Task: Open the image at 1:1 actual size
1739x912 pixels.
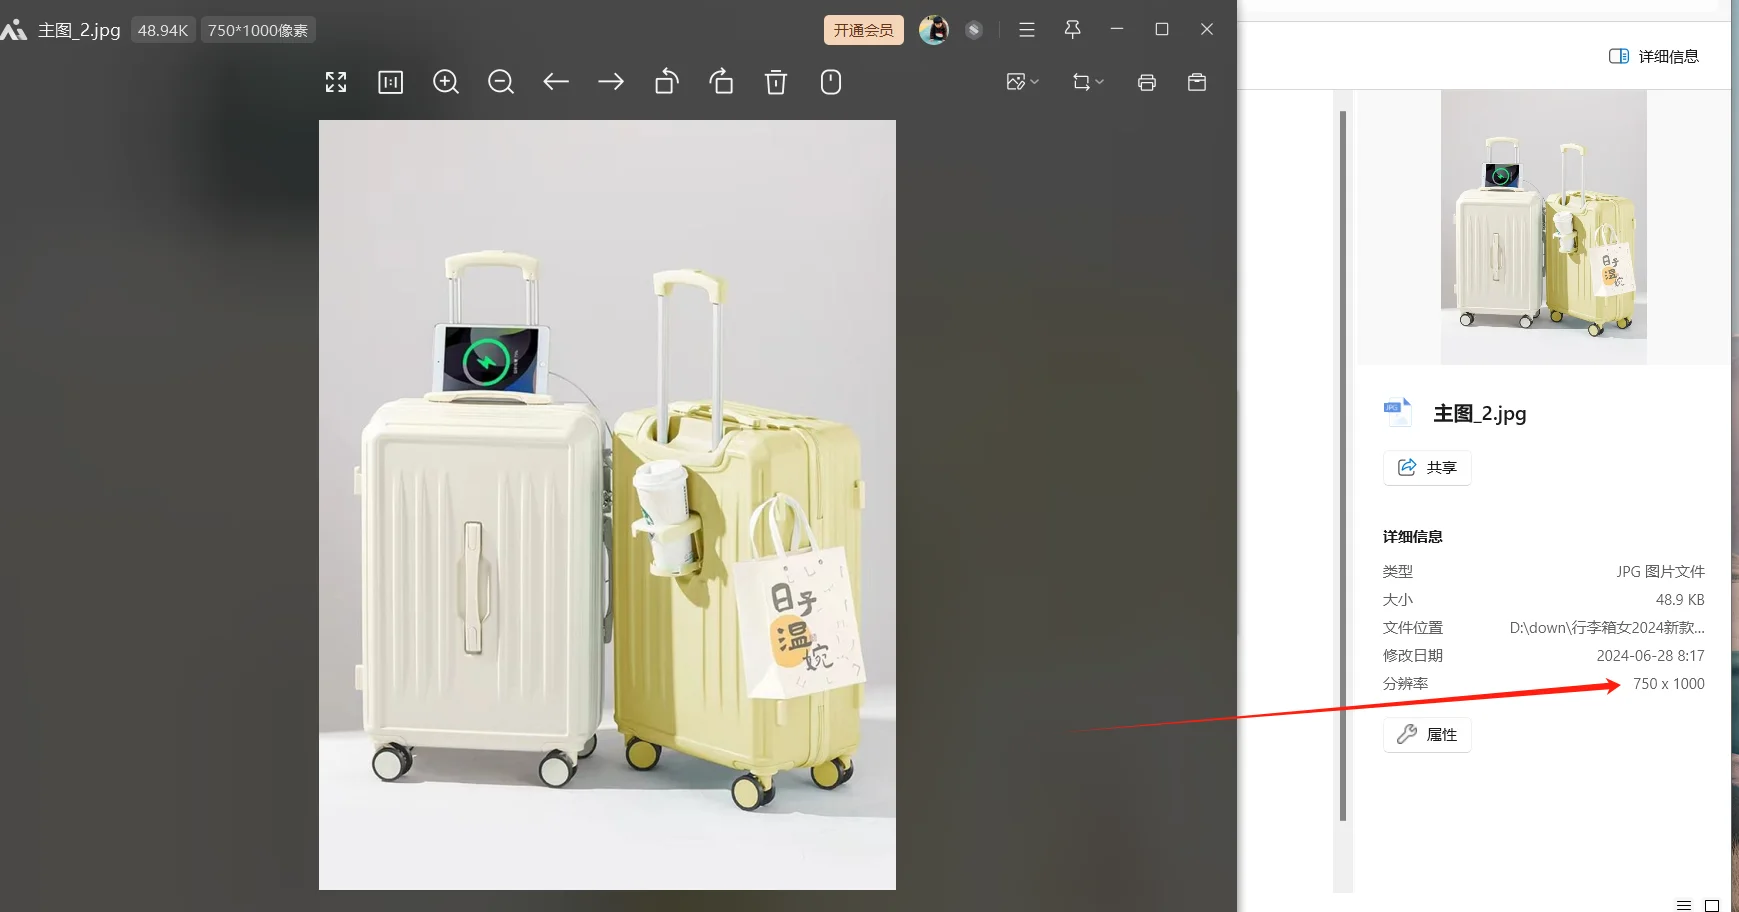Action: (390, 81)
